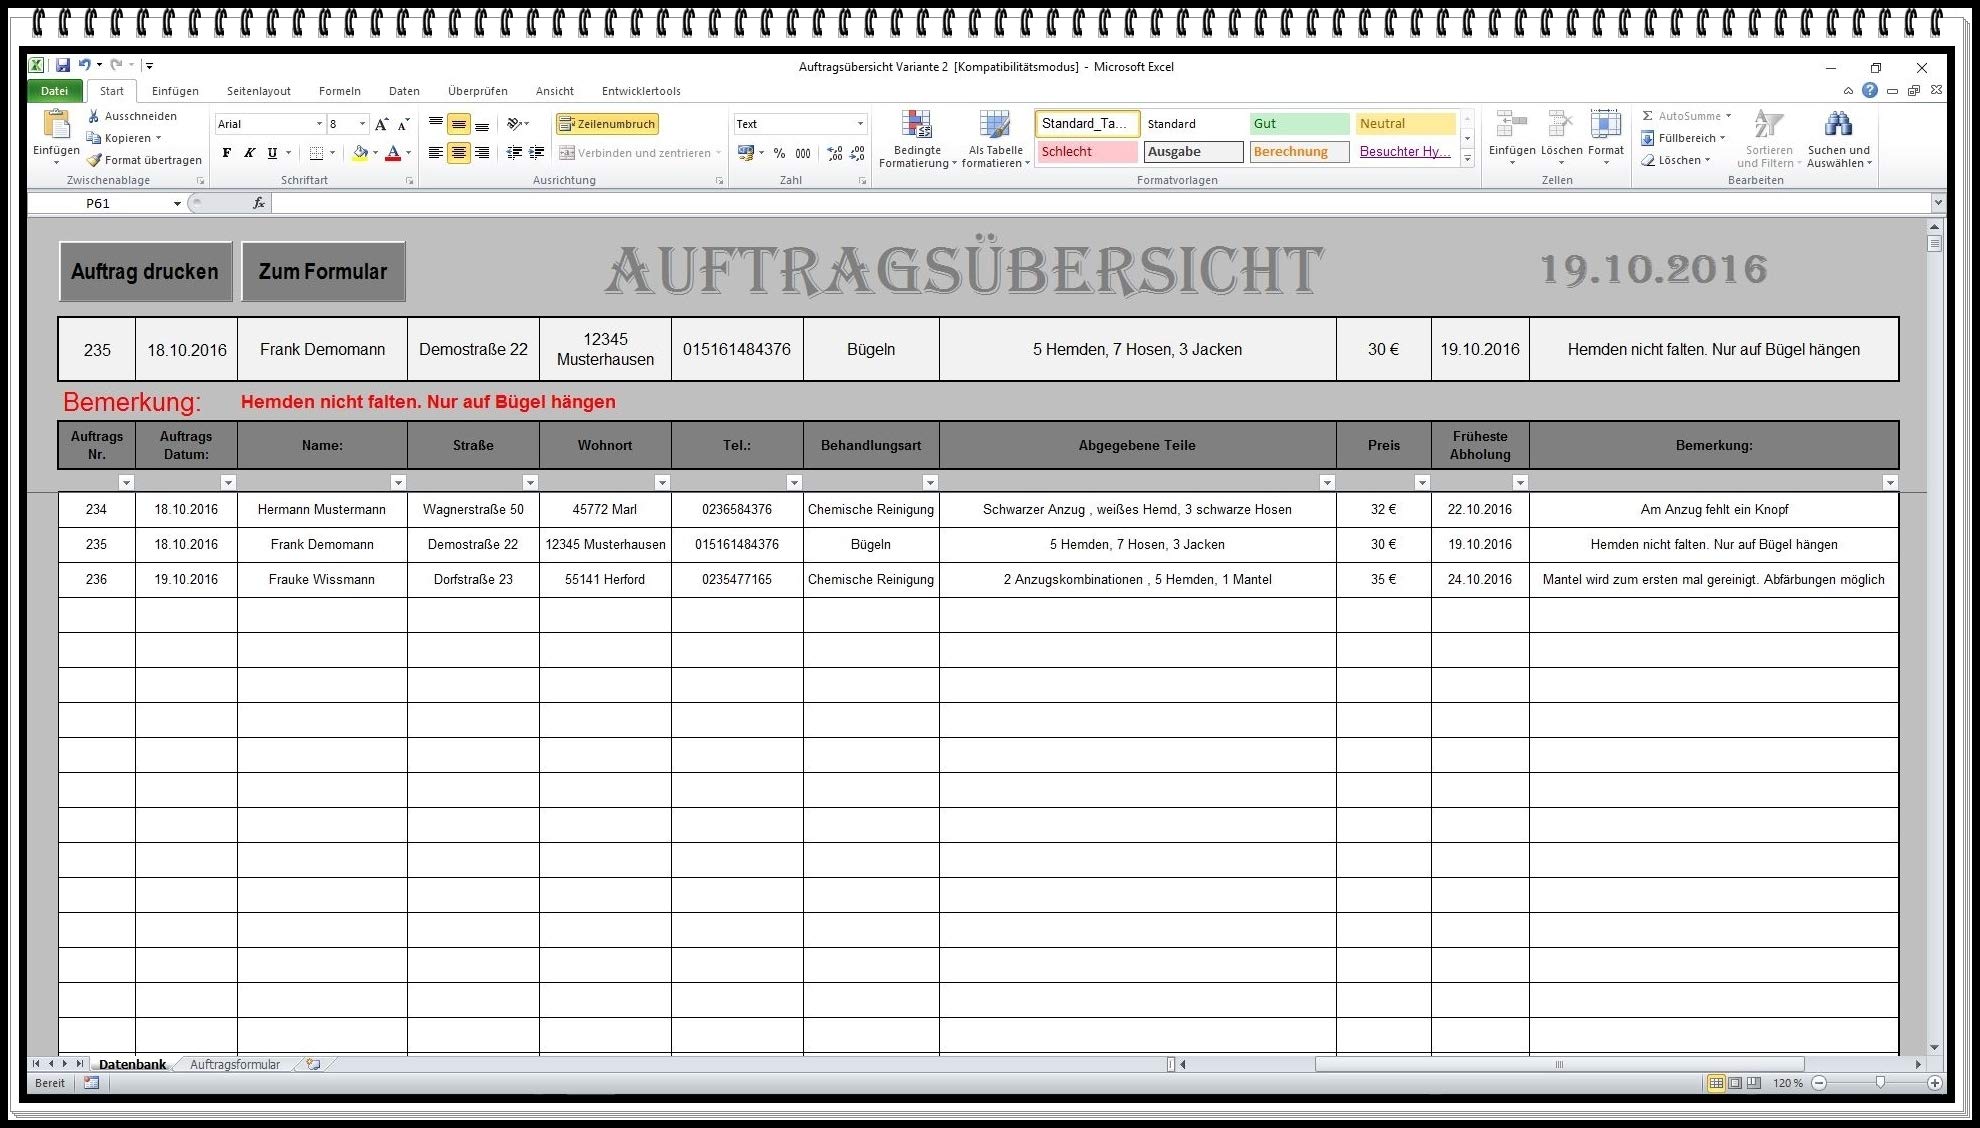Decrease font size with small A
This screenshot has width=1980, height=1128.
pos(404,124)
